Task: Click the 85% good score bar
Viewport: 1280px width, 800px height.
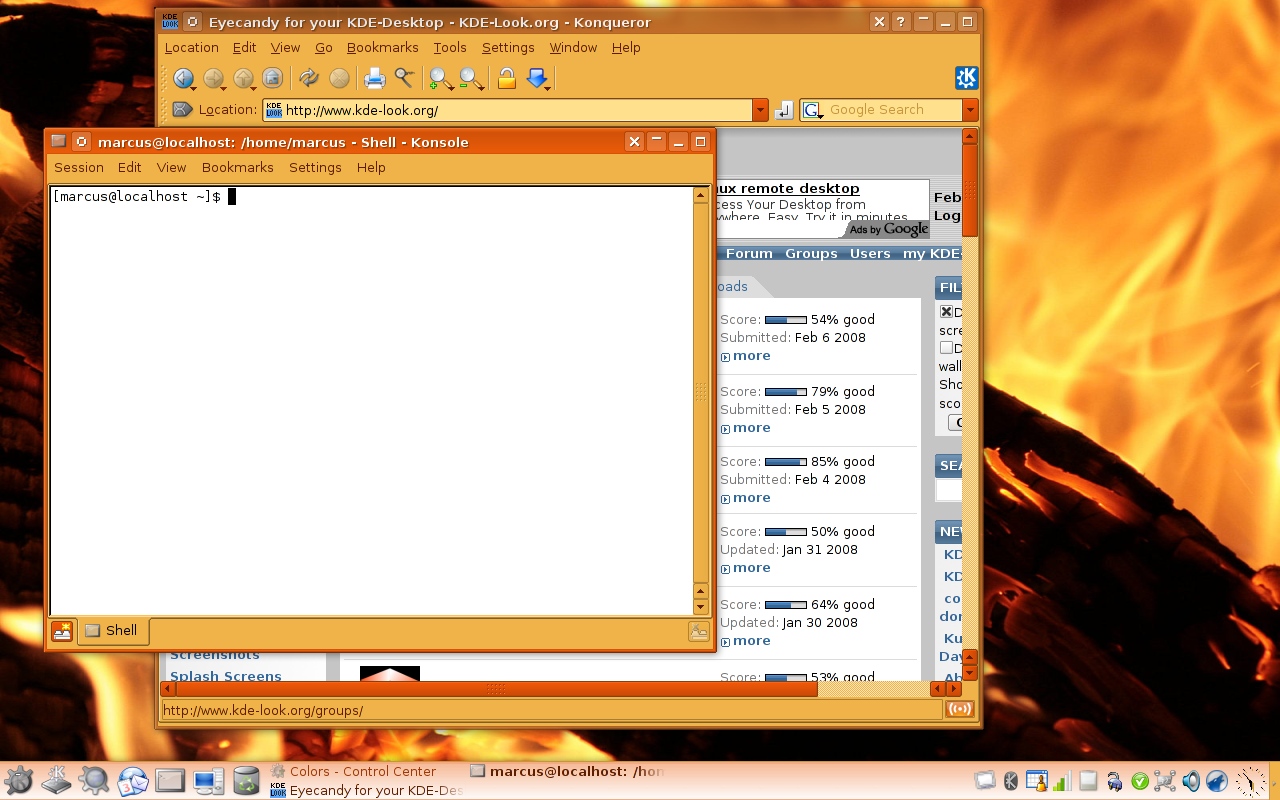Action: 785,462
